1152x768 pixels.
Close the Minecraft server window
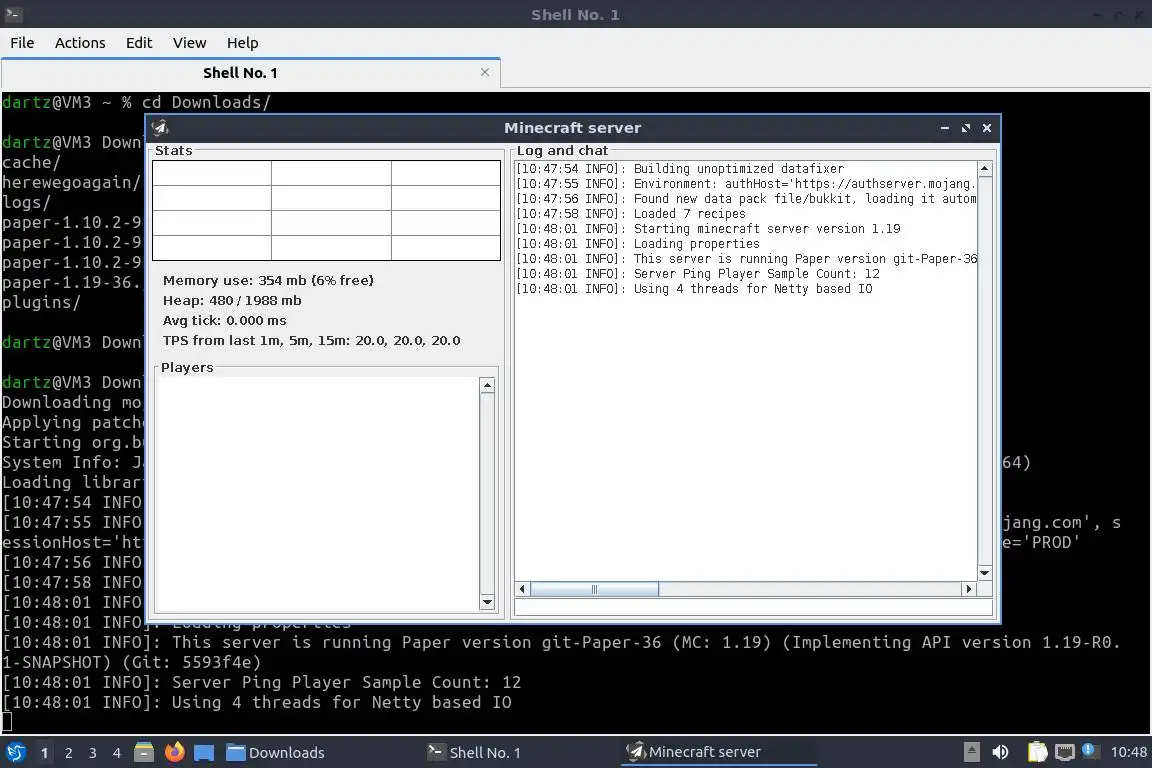(x=987, y=128)
